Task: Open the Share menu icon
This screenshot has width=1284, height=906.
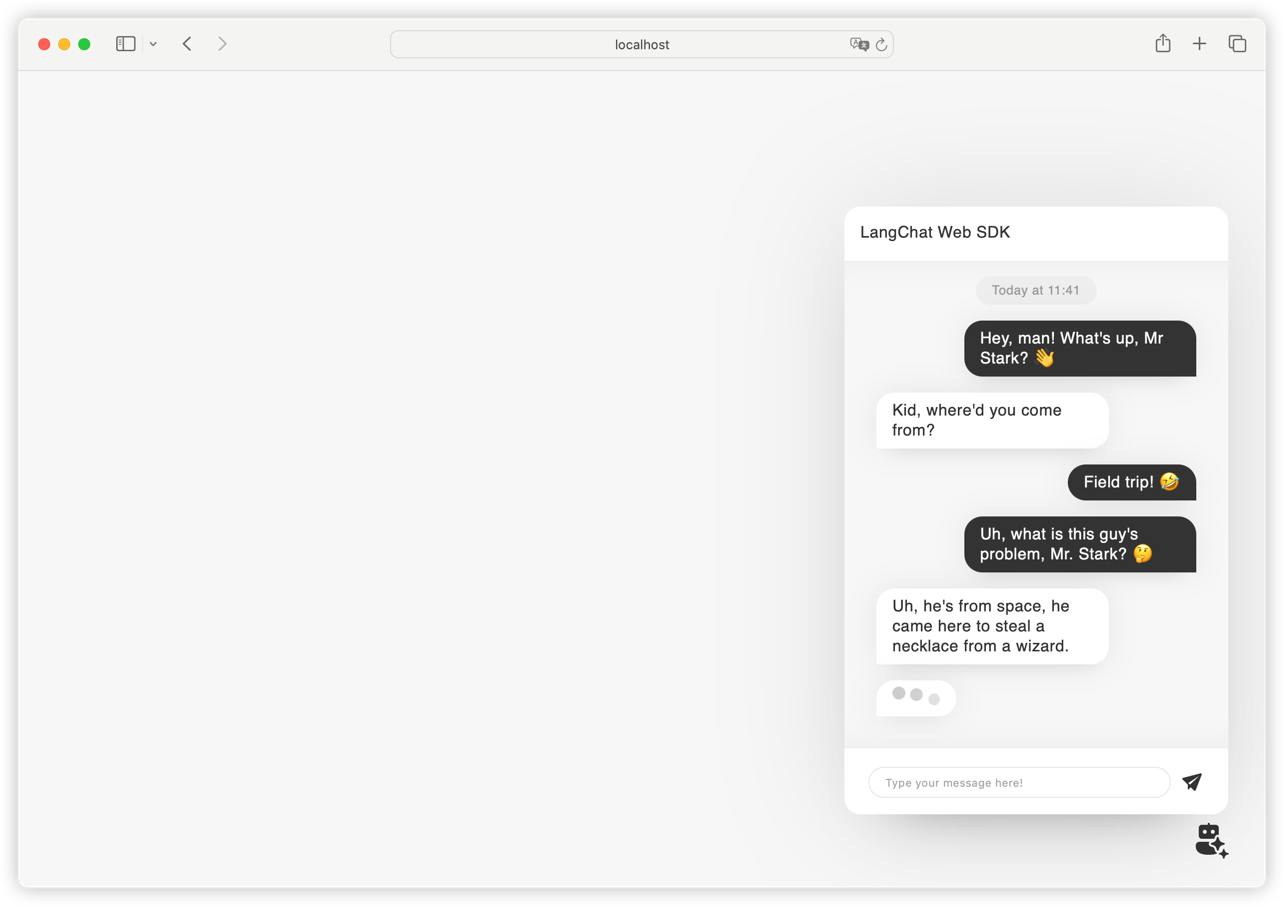Action: (x=1162, y=44)
